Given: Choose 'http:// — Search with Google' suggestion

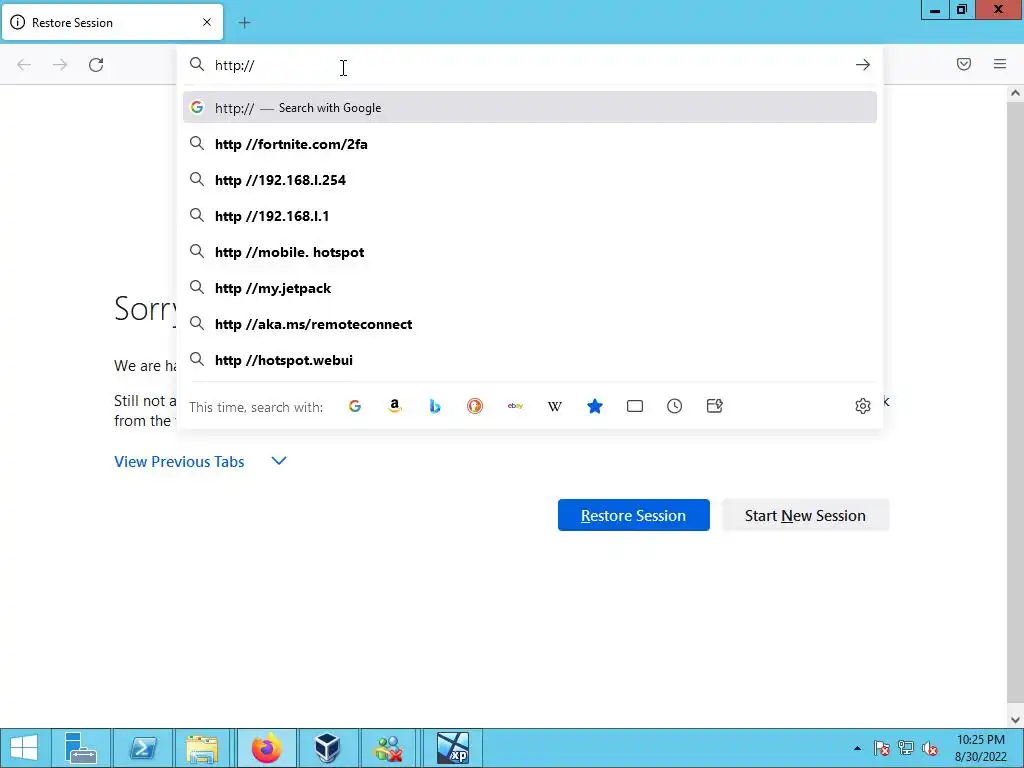Looking at the screenshot, I should pyautogui.click(x=530, y=108).
